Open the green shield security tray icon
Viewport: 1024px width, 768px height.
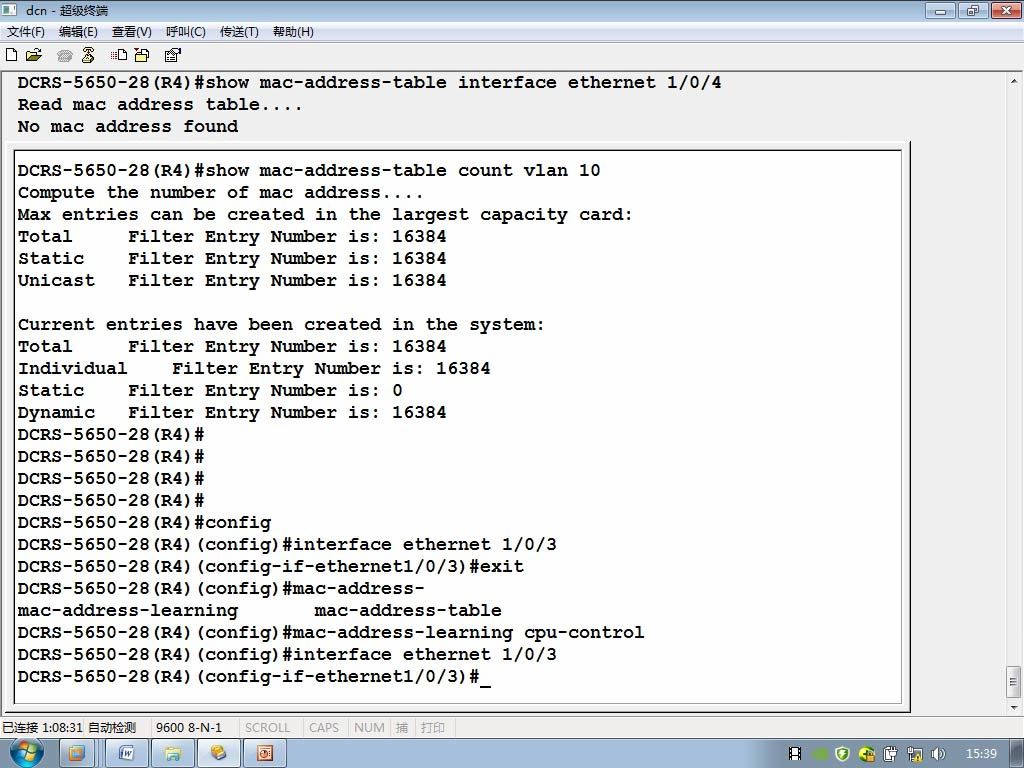(842, 754)
